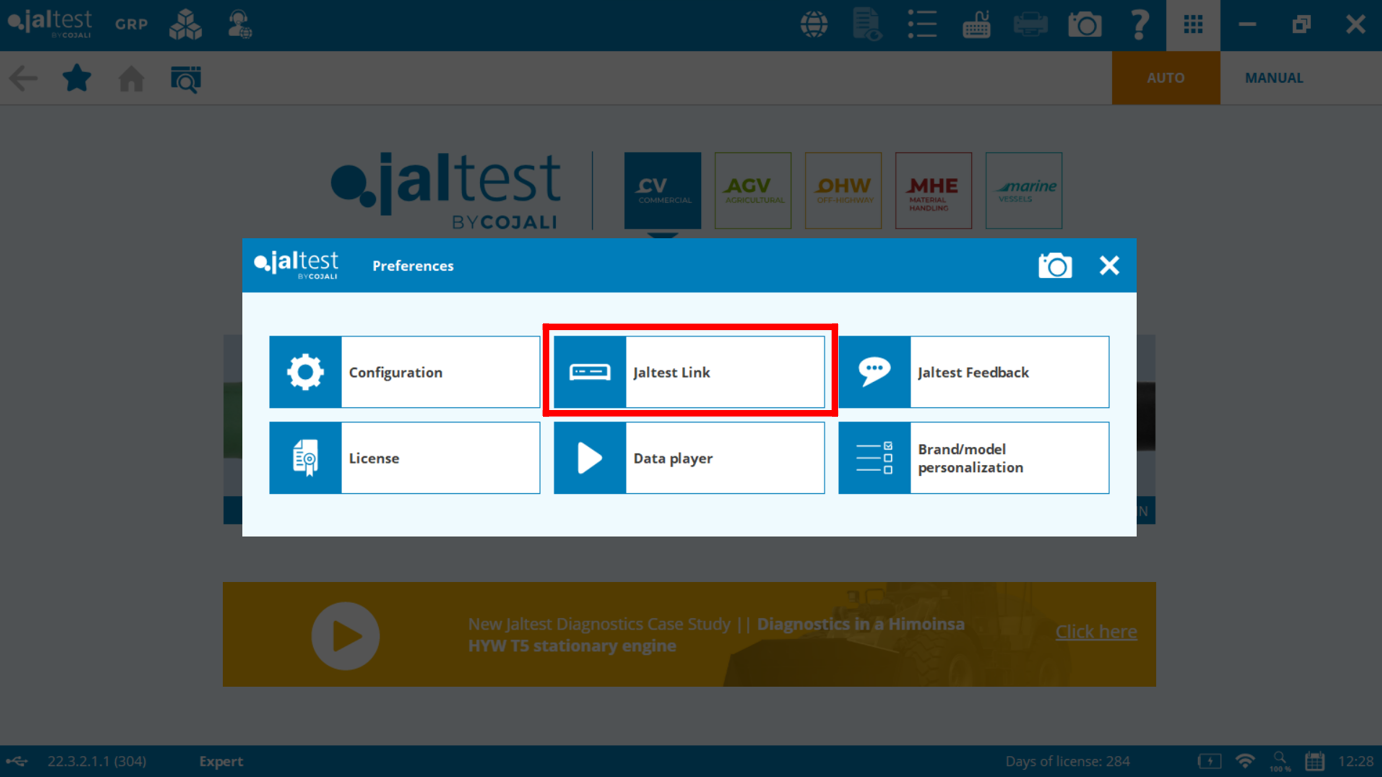Click the Wi-Fi status icon
This screenshot has height=777, width=1382.
tap(1245, 761)
